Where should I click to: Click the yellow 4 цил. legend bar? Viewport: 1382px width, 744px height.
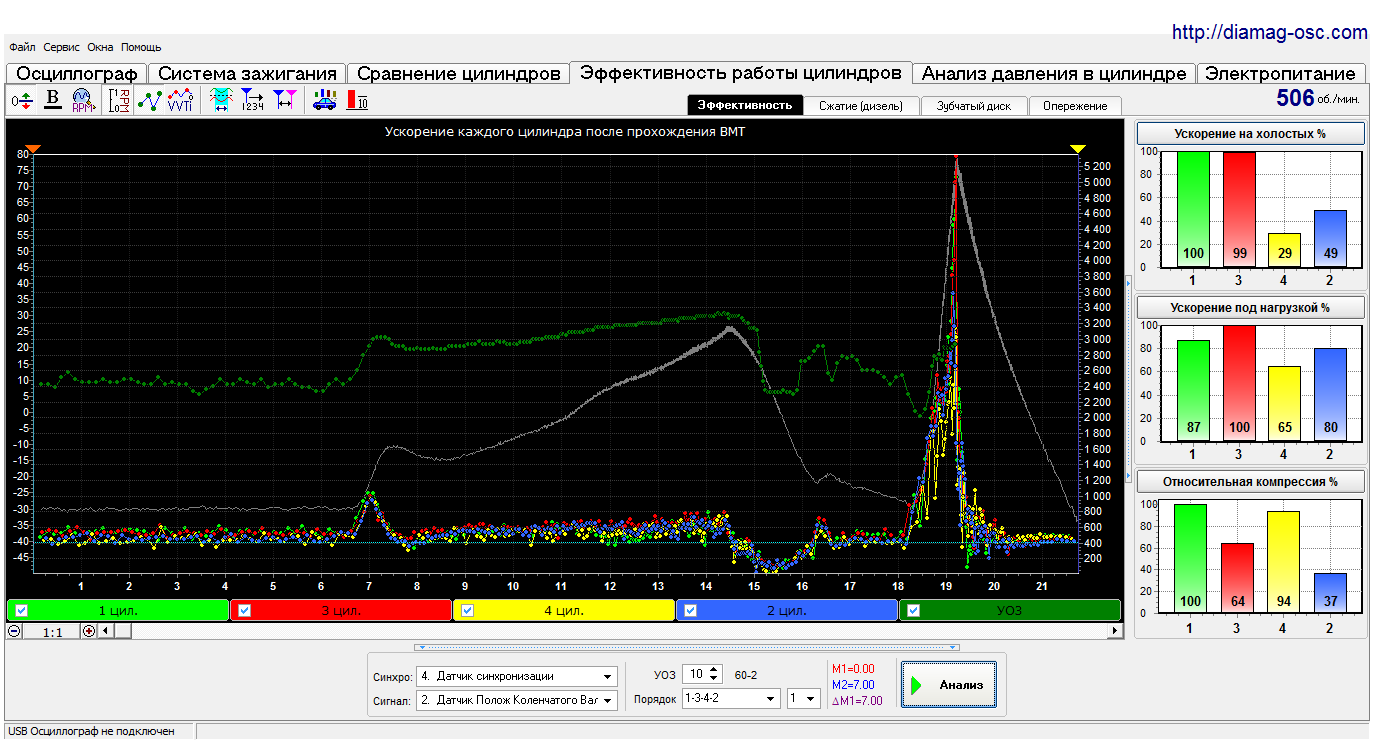click(x=564, y=610)
